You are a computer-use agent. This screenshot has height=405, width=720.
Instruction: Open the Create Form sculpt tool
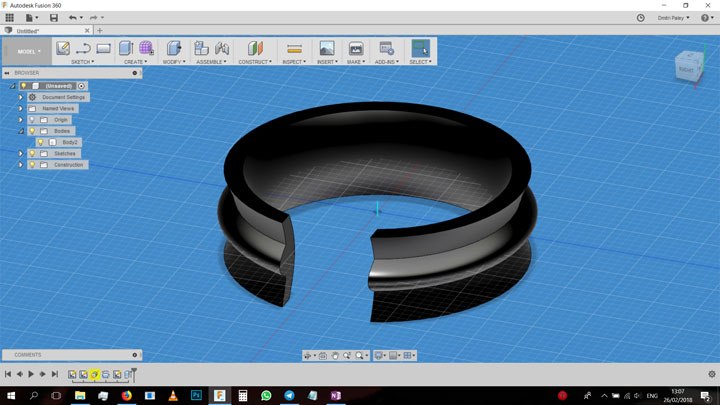[x=146, y=48]
